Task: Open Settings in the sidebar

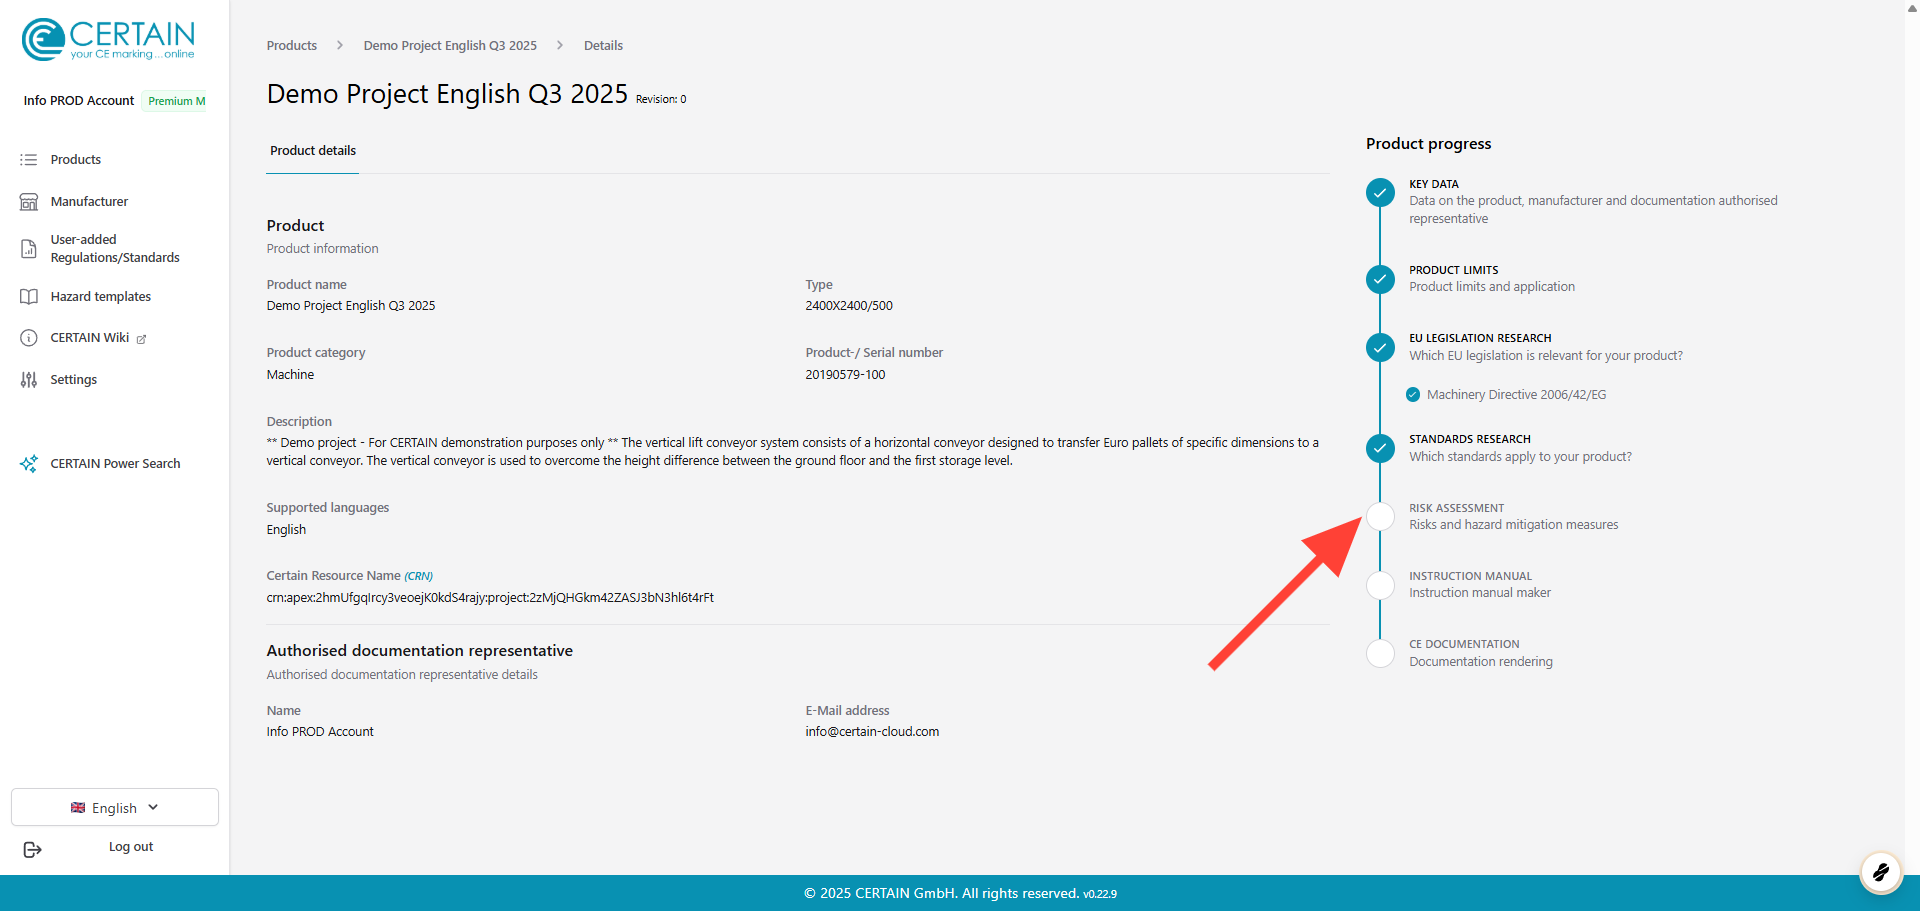Action: 74,380
